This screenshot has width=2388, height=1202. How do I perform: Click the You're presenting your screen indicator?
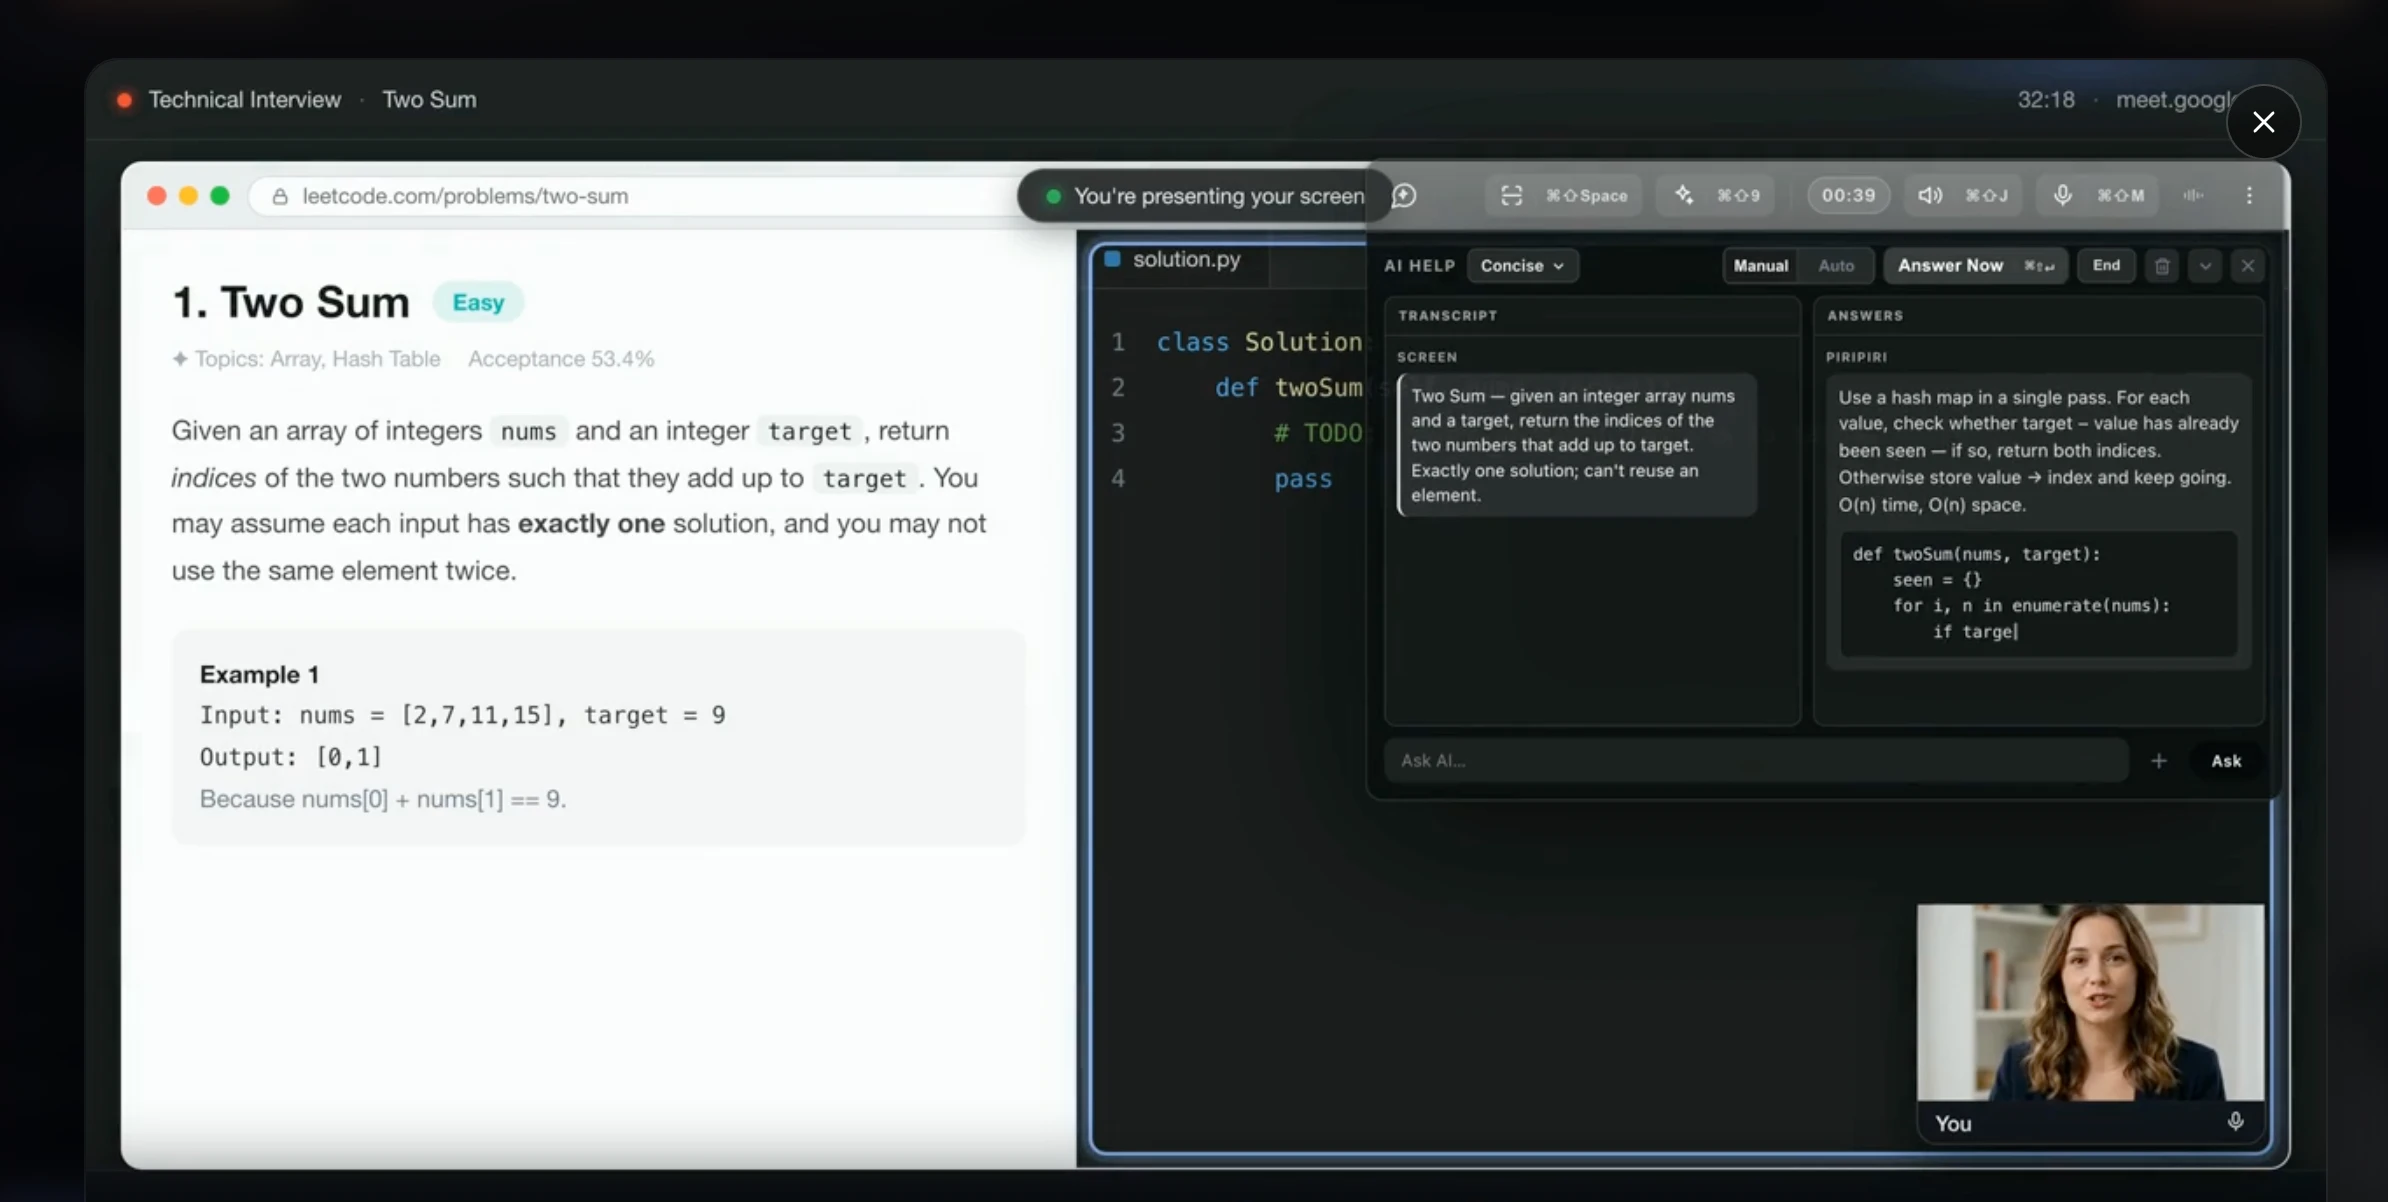click(1204, 196)
